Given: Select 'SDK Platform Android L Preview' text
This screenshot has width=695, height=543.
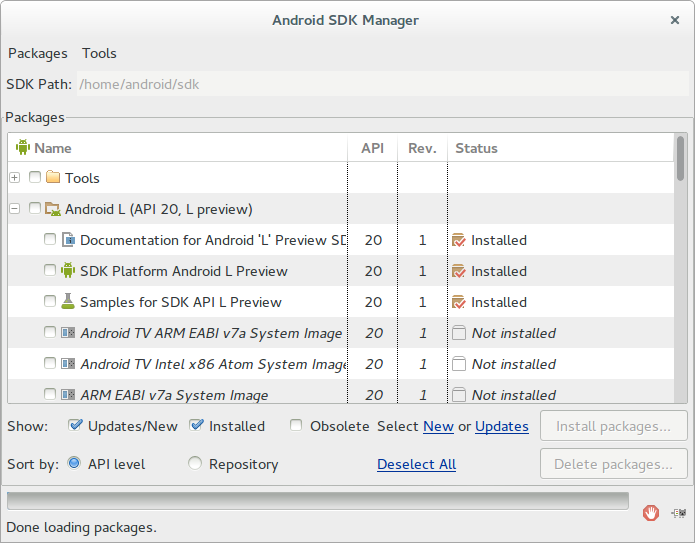Looking at the screenshot, I should coord(184,271).
